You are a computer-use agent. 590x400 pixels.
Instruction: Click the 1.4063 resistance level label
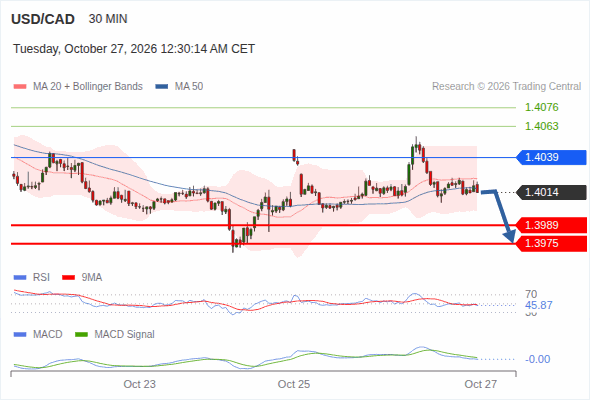(x=541, y=126)
